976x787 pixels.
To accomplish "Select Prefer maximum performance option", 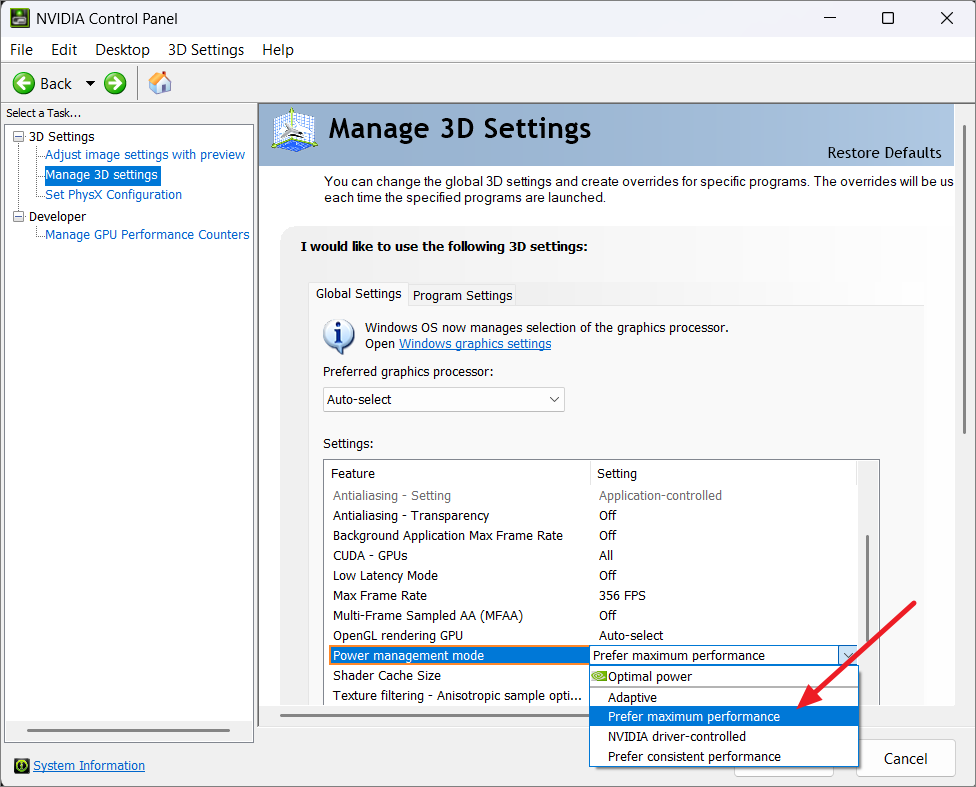I will [724, 717].
